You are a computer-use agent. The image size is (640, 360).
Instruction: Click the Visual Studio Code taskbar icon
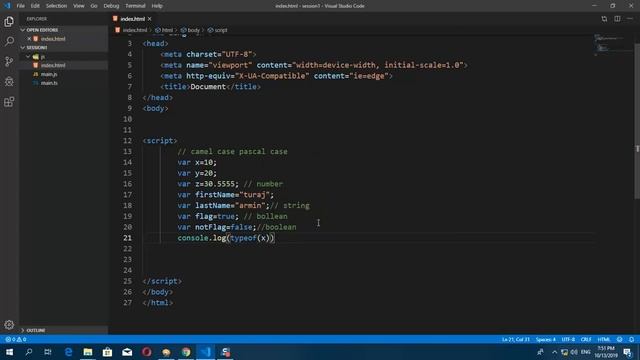coord(206,352)
